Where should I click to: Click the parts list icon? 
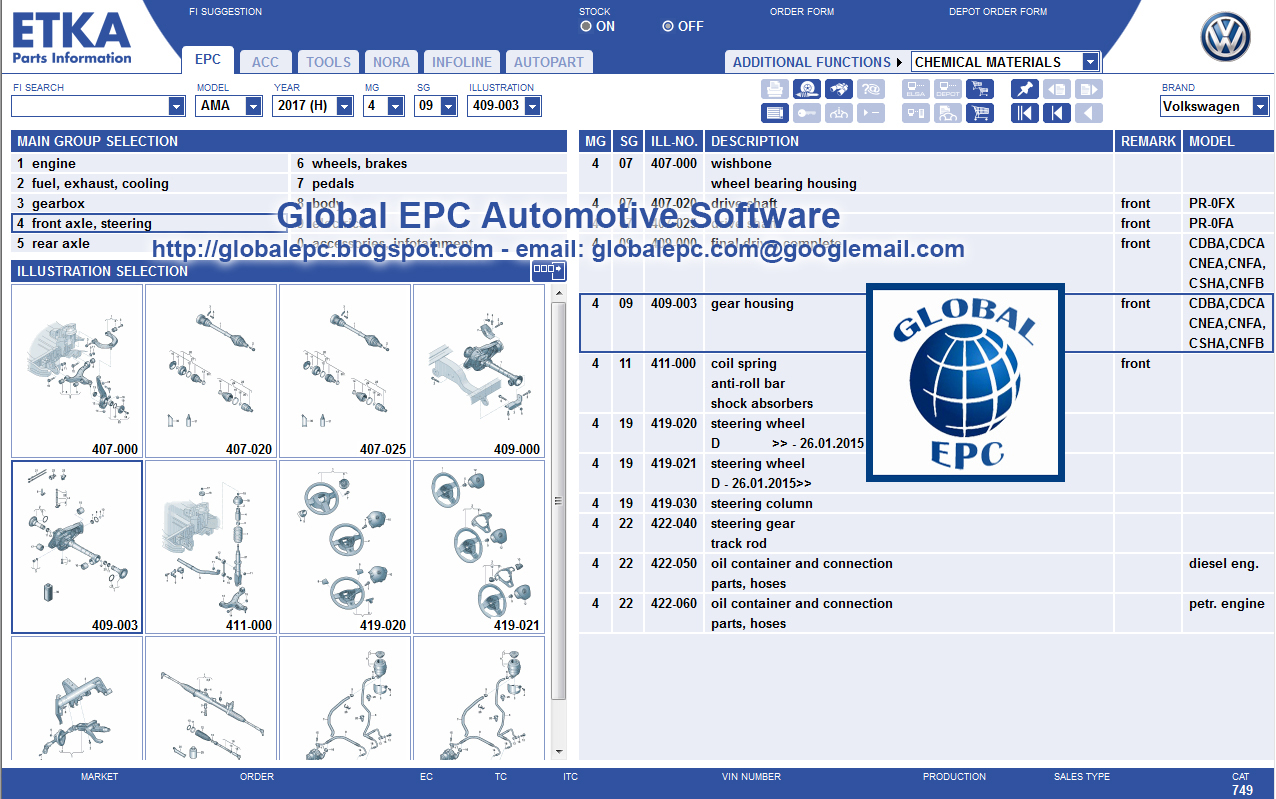click(775, 112)
